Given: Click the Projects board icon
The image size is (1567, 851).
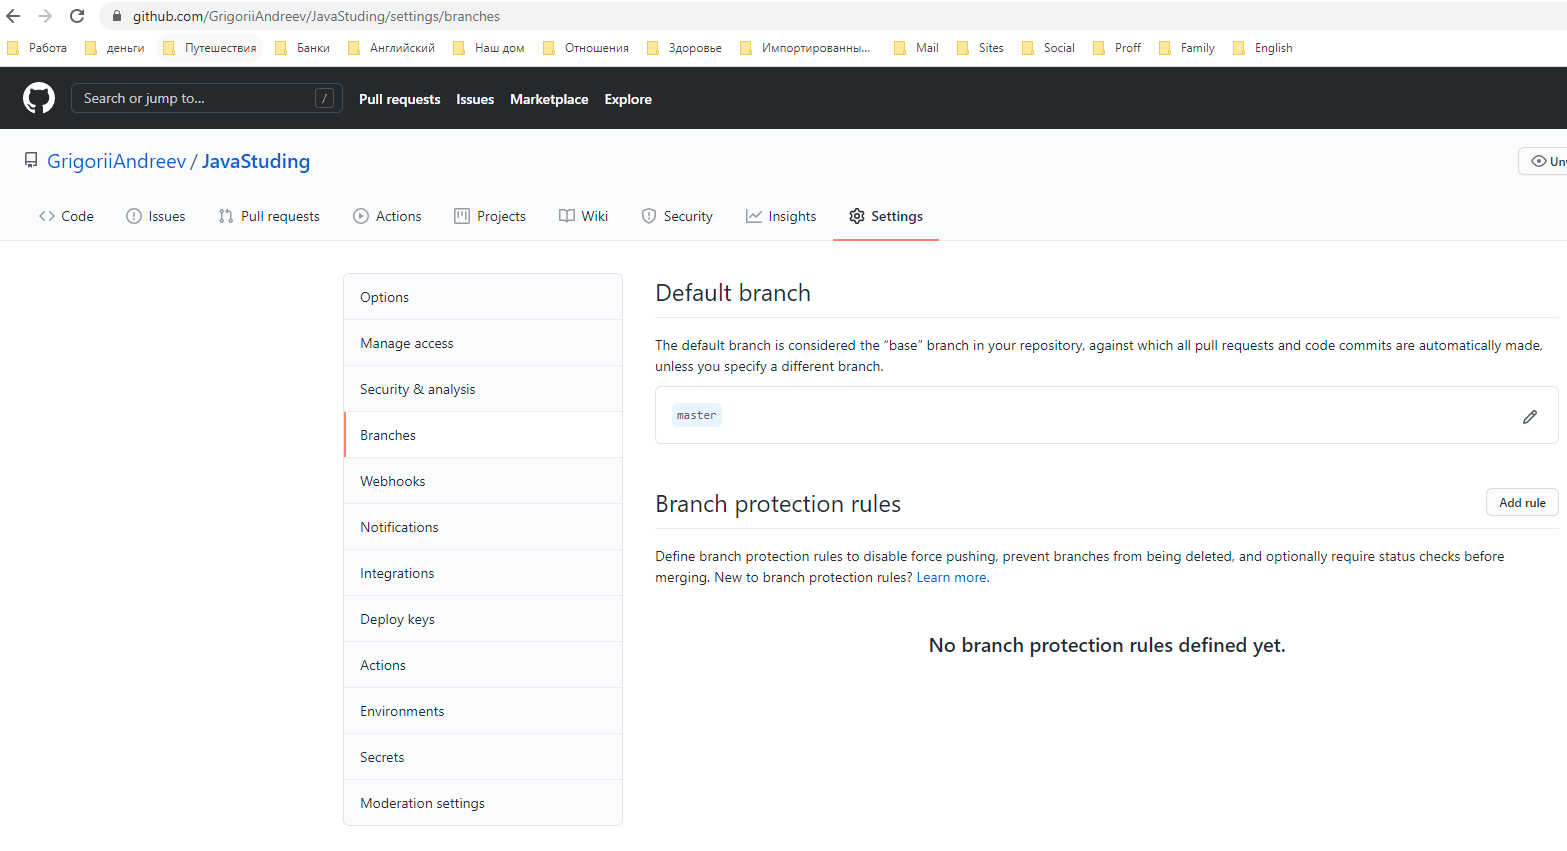Looking at the screenshot, I should point(461,215).
